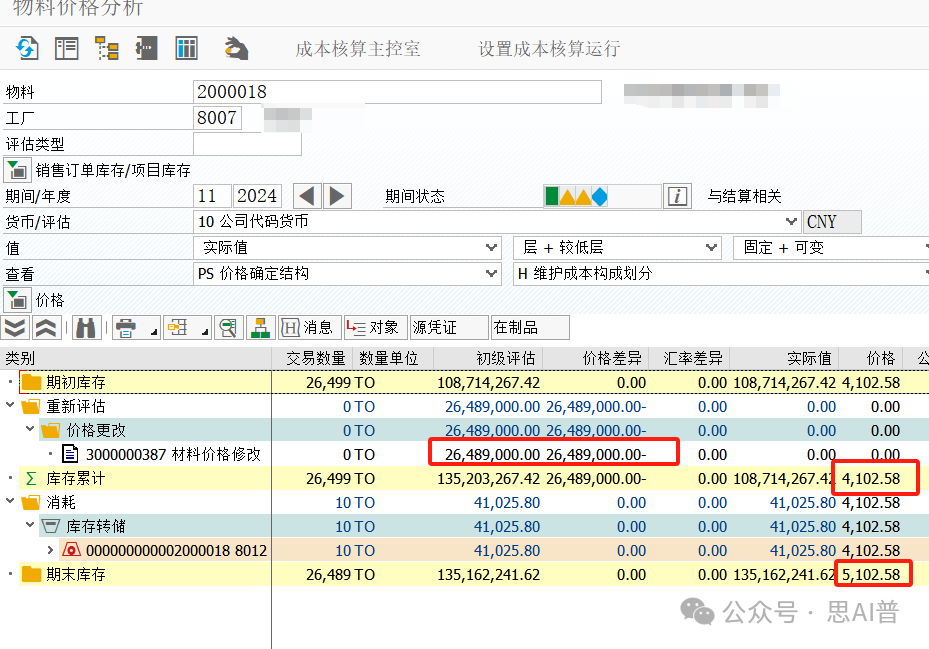
Task: Open the 货币/评估 currency dropdown
Action: [x=792, y=222]
